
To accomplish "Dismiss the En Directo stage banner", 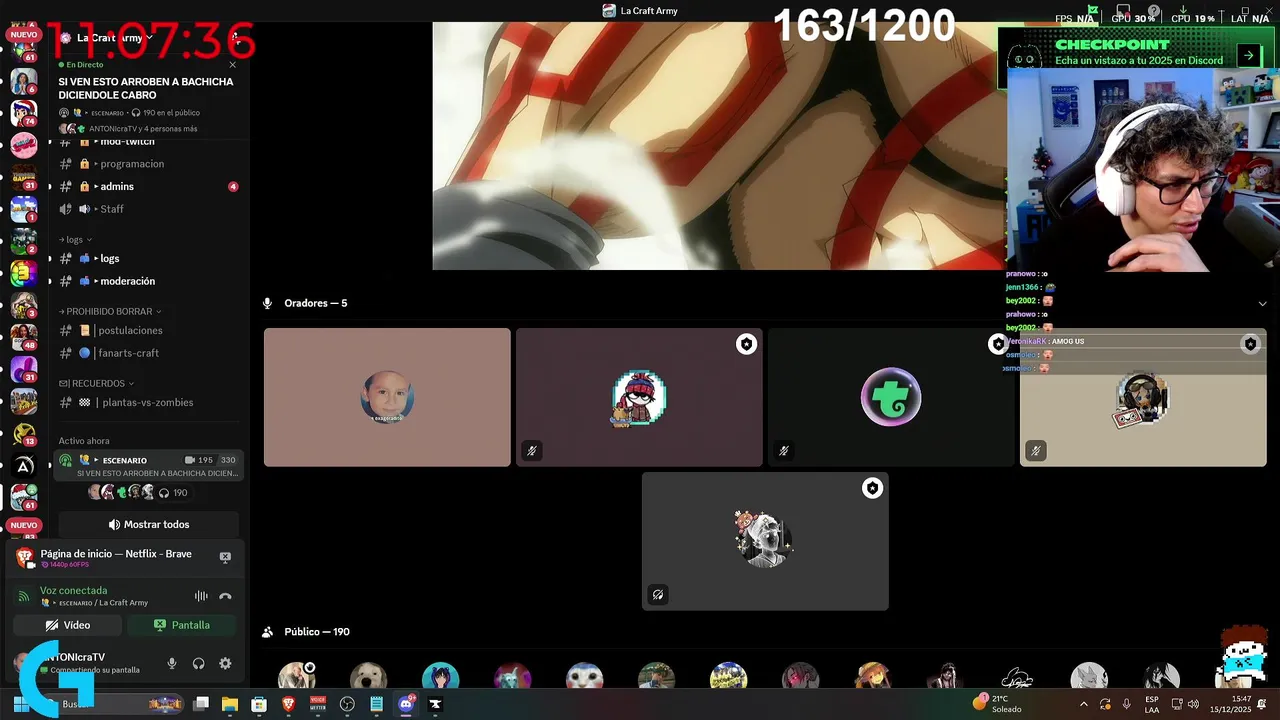I will (233, 65).
